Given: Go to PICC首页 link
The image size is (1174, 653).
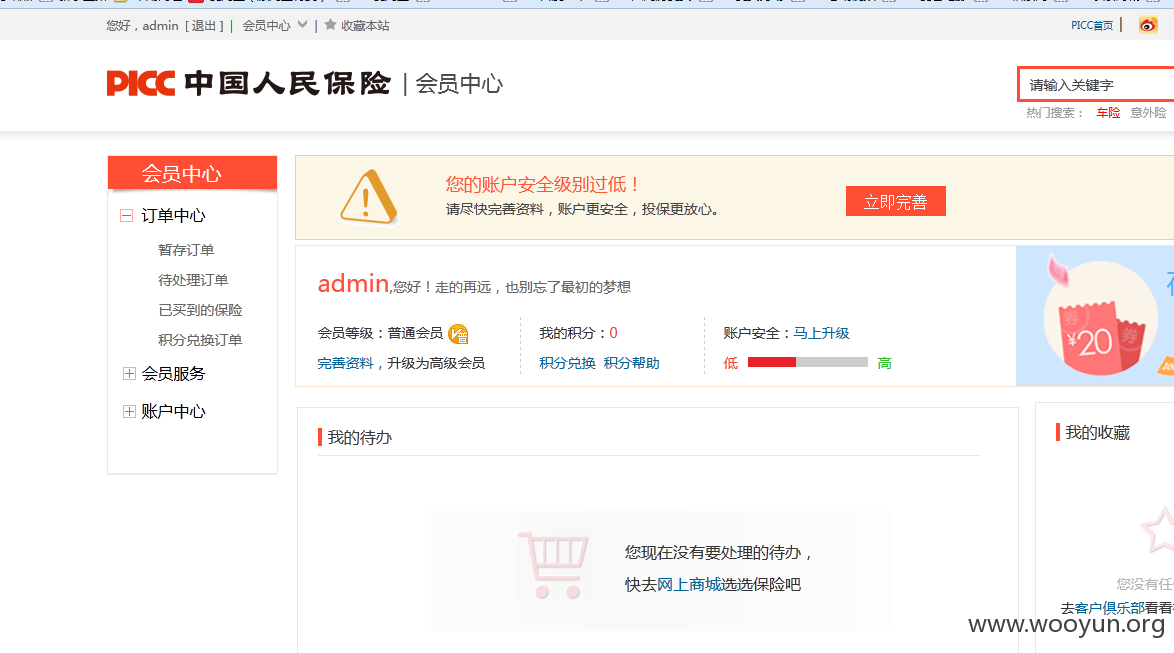Looking at the screenshot, I should [1092, 25].
